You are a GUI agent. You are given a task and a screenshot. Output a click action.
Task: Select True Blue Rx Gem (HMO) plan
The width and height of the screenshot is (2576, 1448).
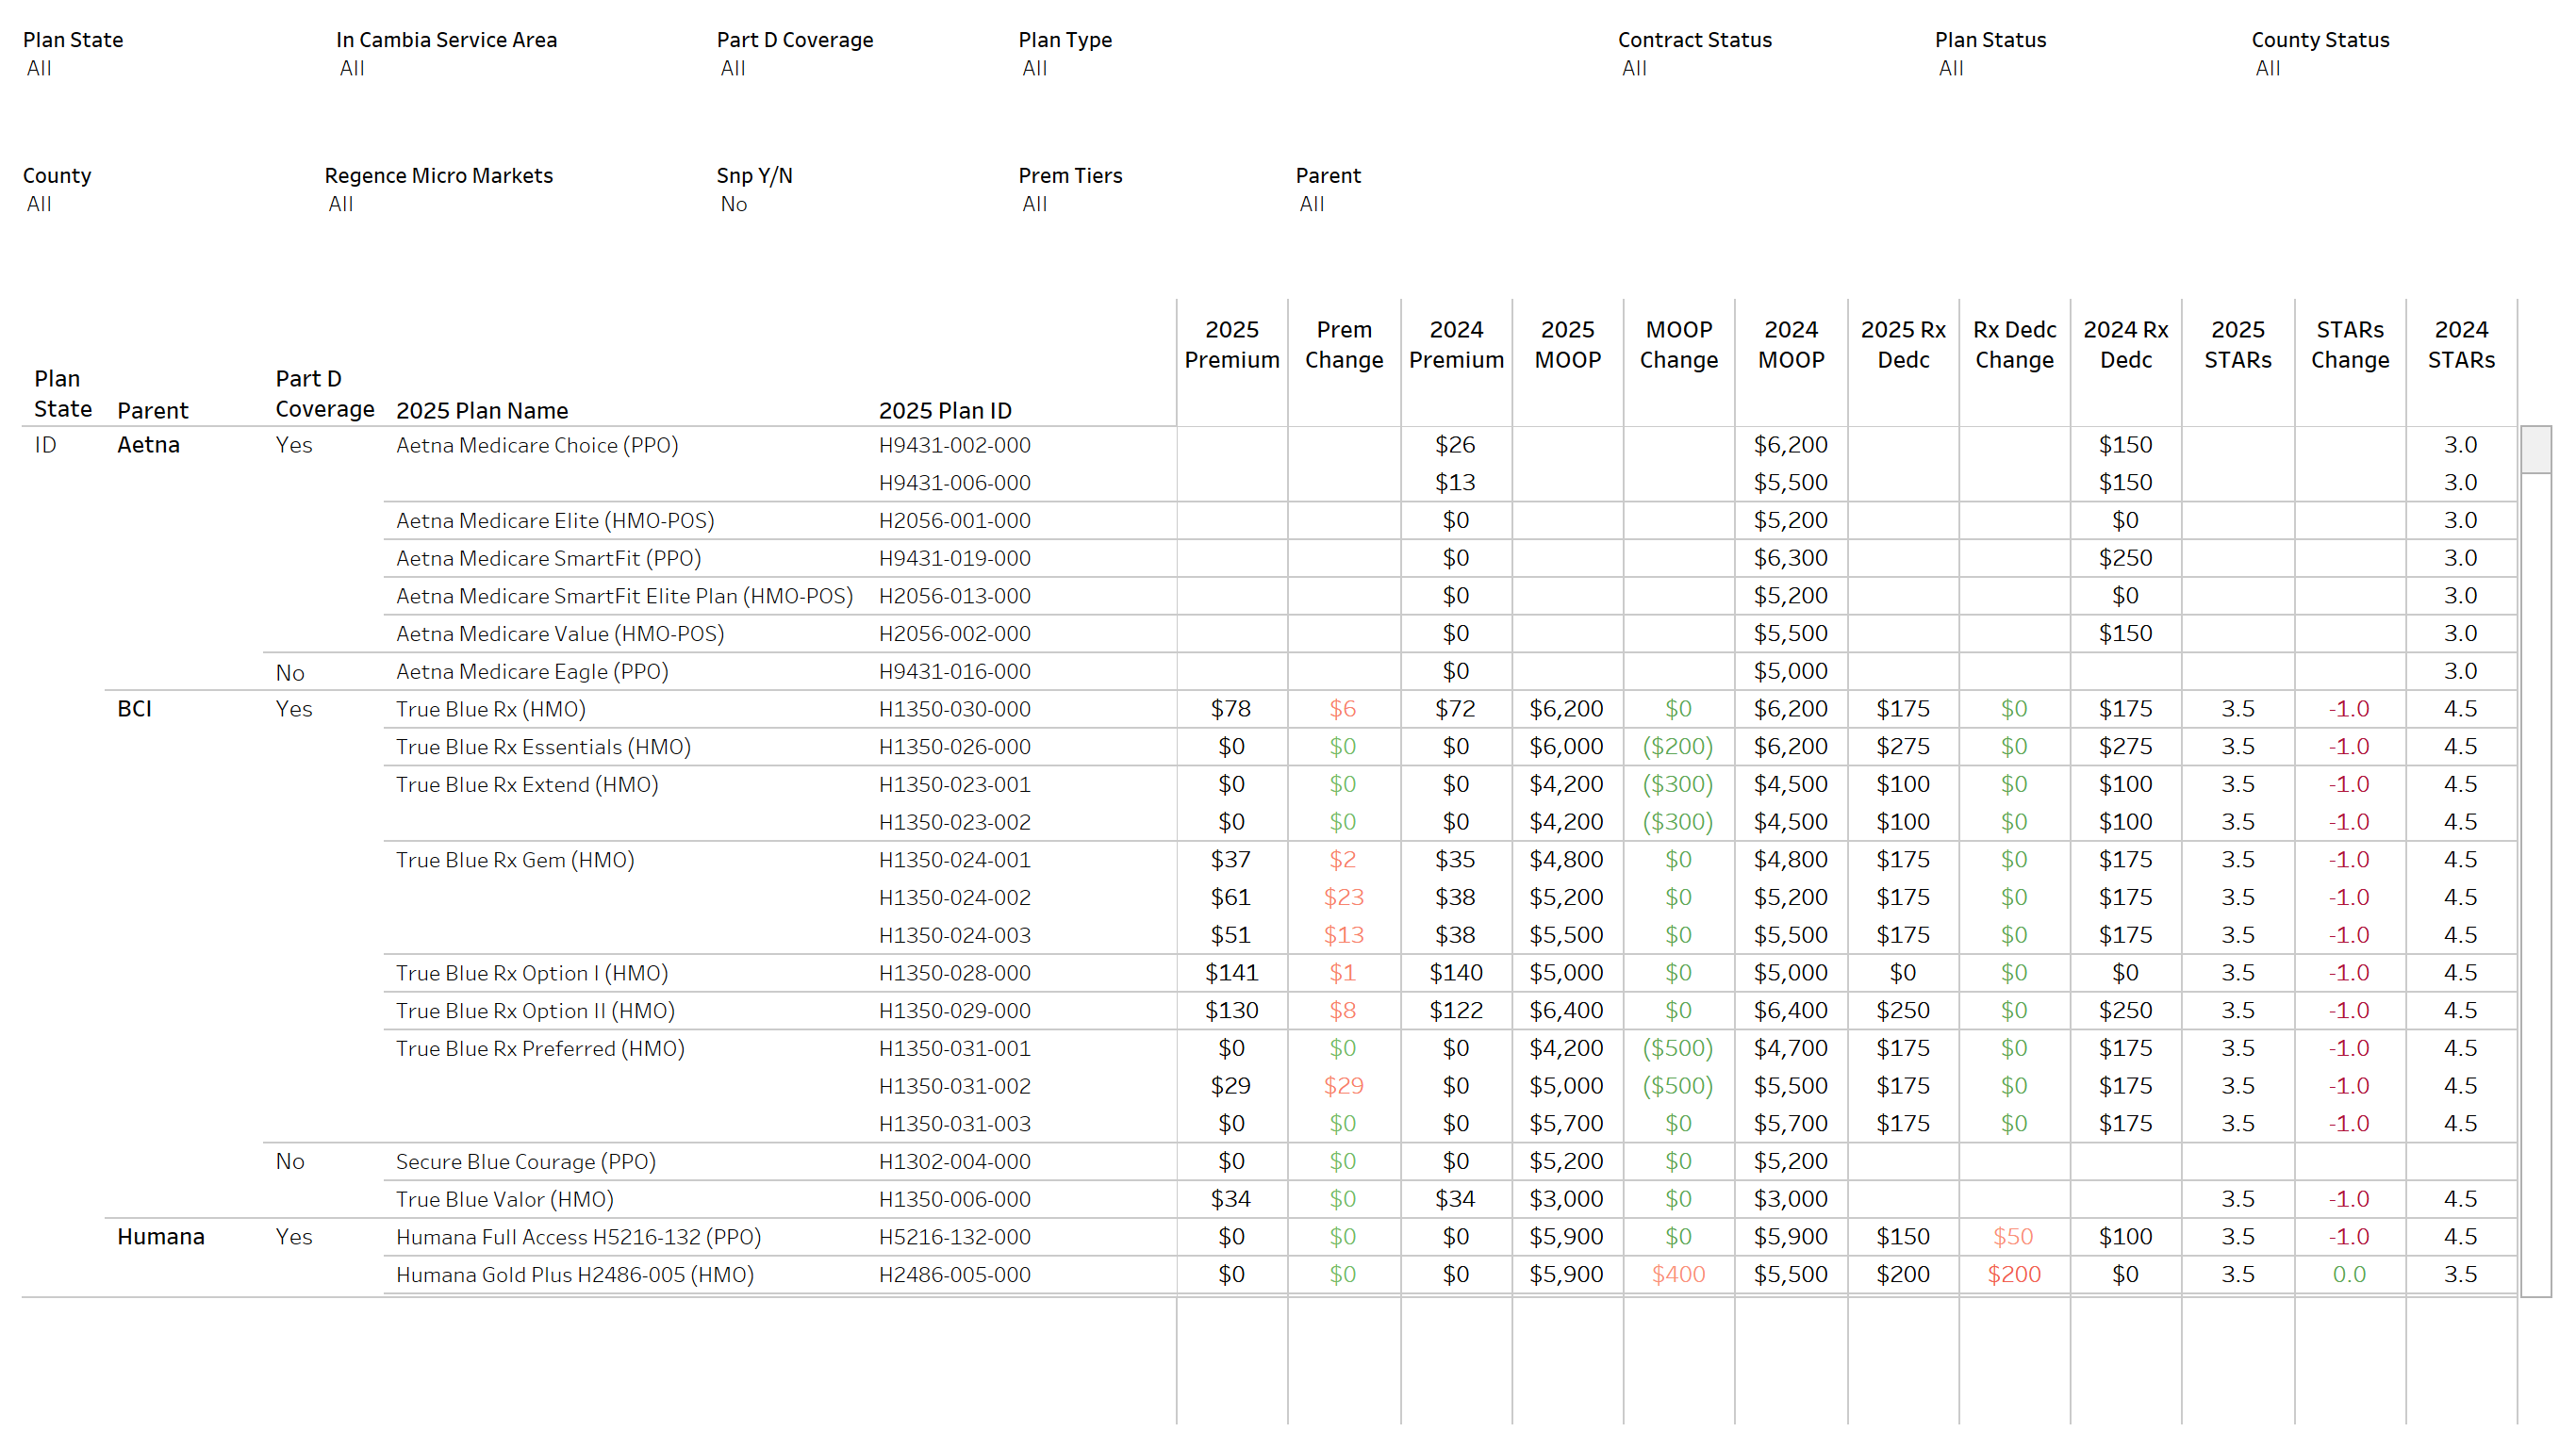pyautogui.click(x=515, y=860)
